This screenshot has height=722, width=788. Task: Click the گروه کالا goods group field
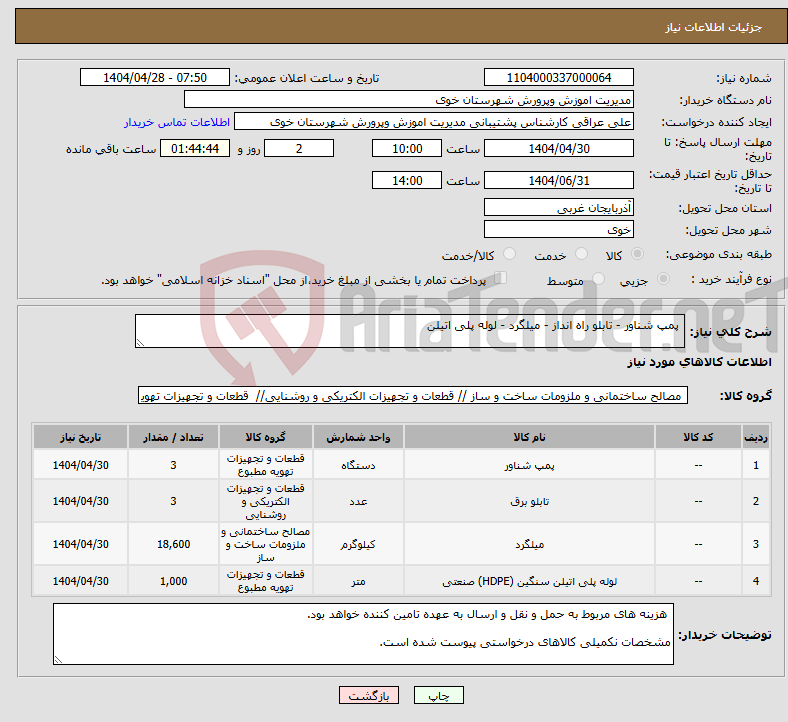click(x=413, y=395)
